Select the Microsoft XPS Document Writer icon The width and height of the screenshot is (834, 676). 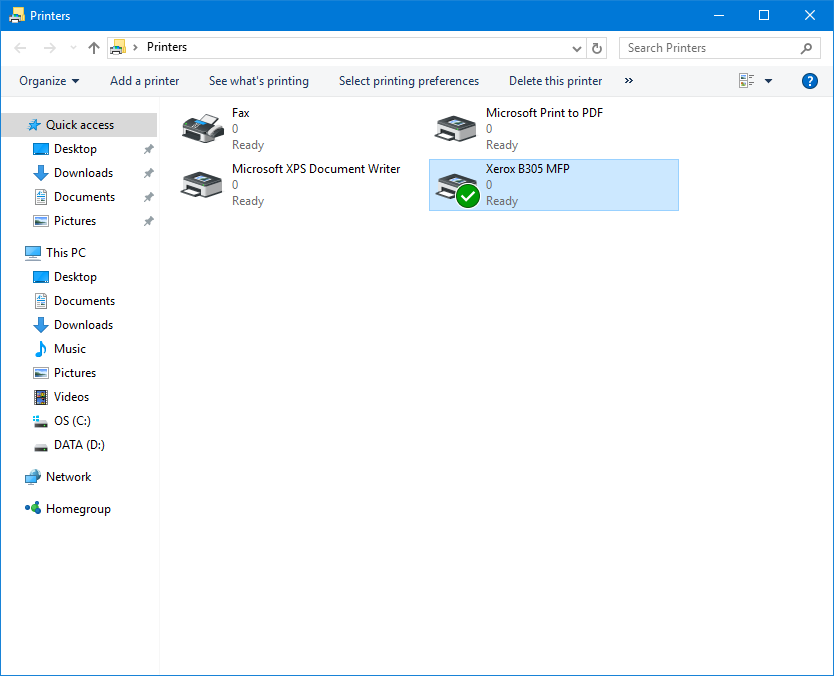(202, 185)
